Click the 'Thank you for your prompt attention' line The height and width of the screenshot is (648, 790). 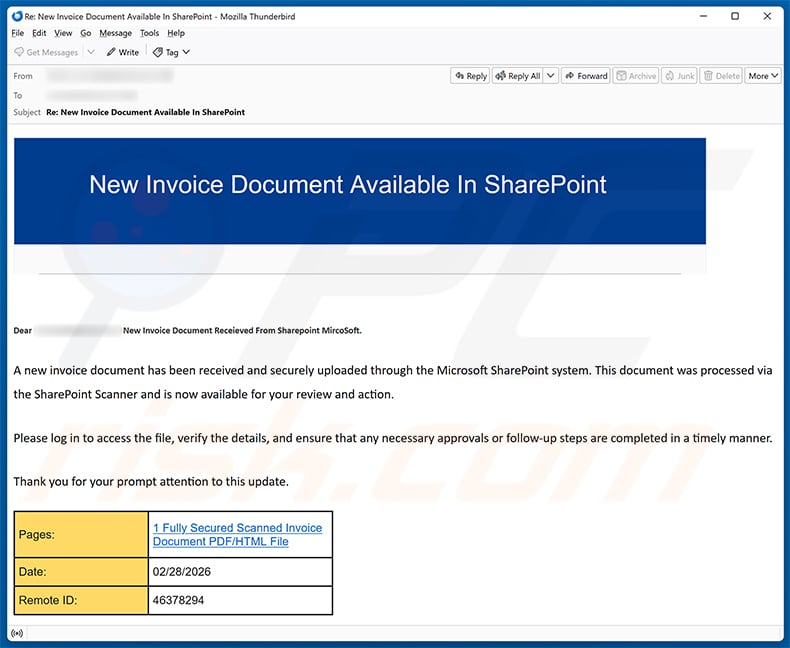tap(151, 482)
